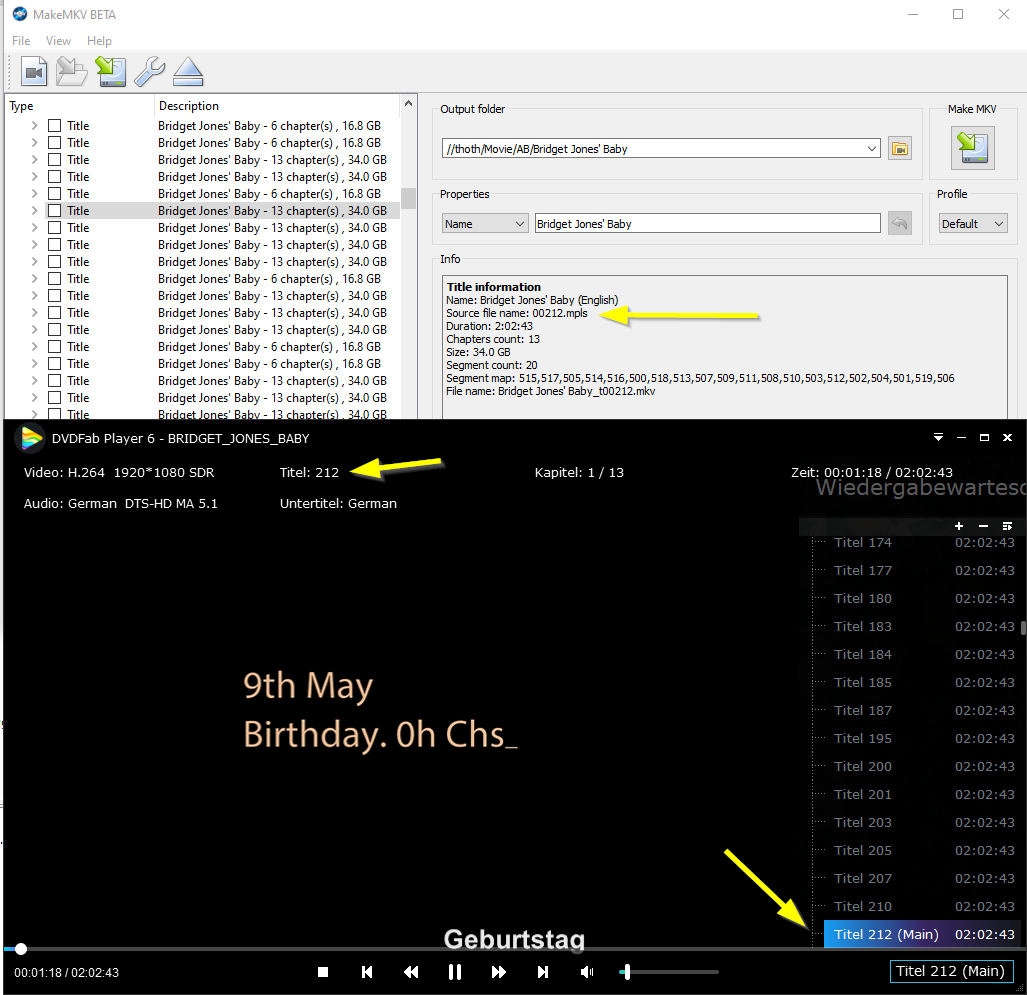
Task: Stop playback with the square stop button
Action: pyautogui.click(x=323, y=972)
